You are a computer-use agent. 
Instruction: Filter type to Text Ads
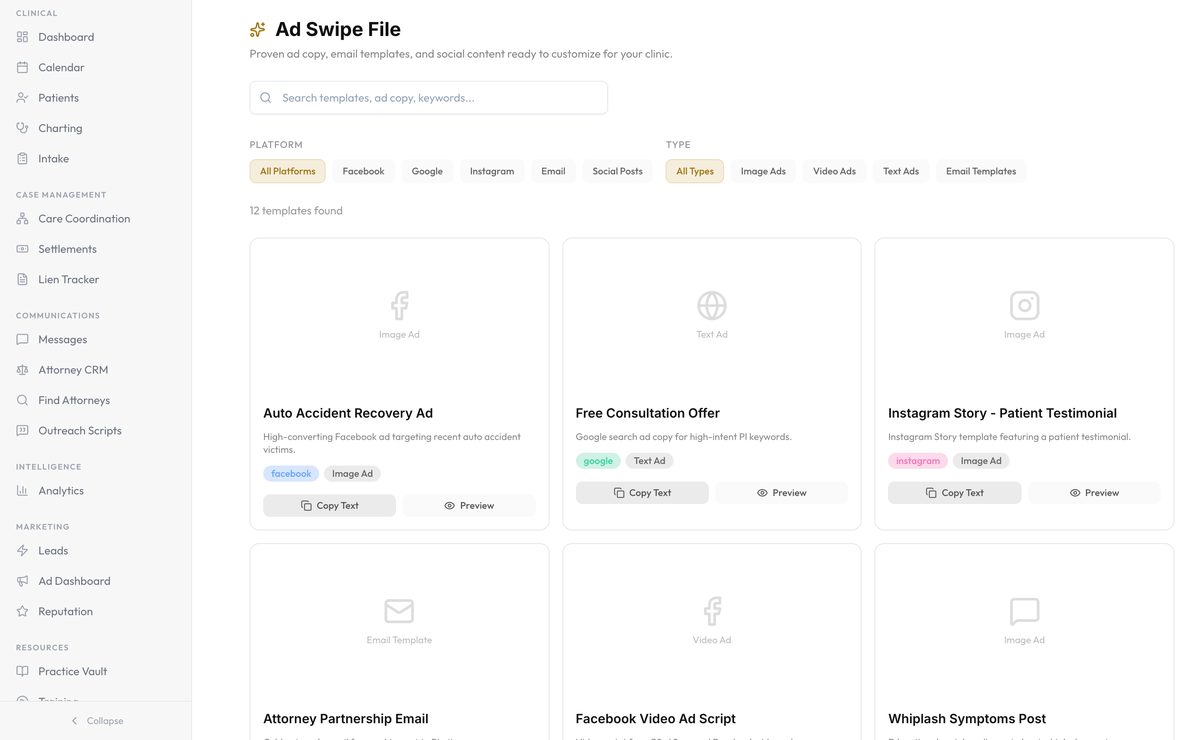901,171
